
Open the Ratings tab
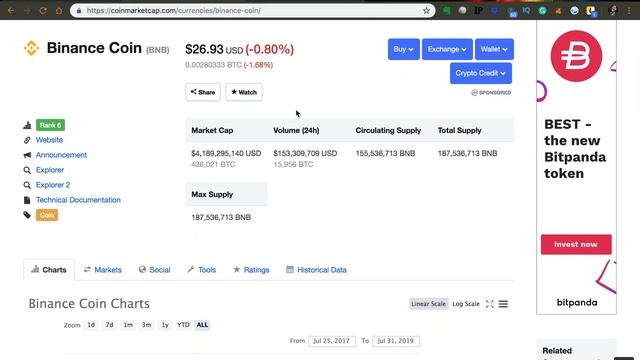point(251,270)
